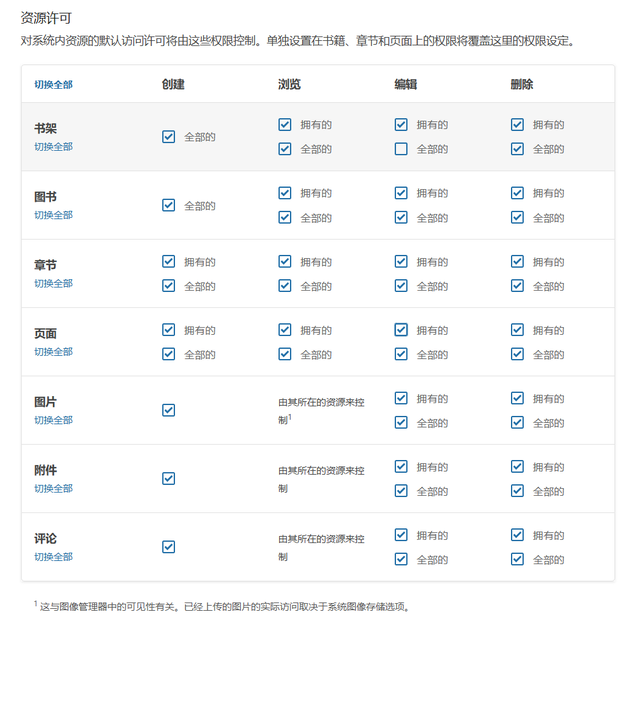Image resolution: width=640 pixels, height=713 pixels.
Task: Click the 创建 column header
Action: click(x=173, y=85)
